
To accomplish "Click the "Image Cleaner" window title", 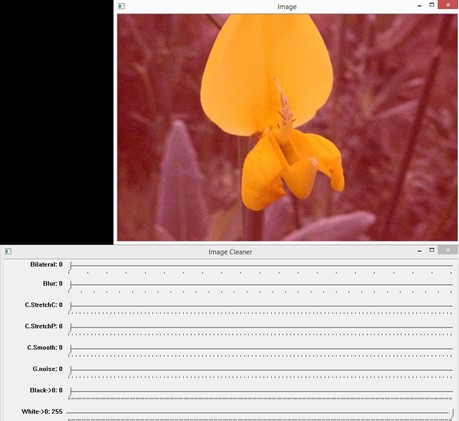I will click(230, 252).
